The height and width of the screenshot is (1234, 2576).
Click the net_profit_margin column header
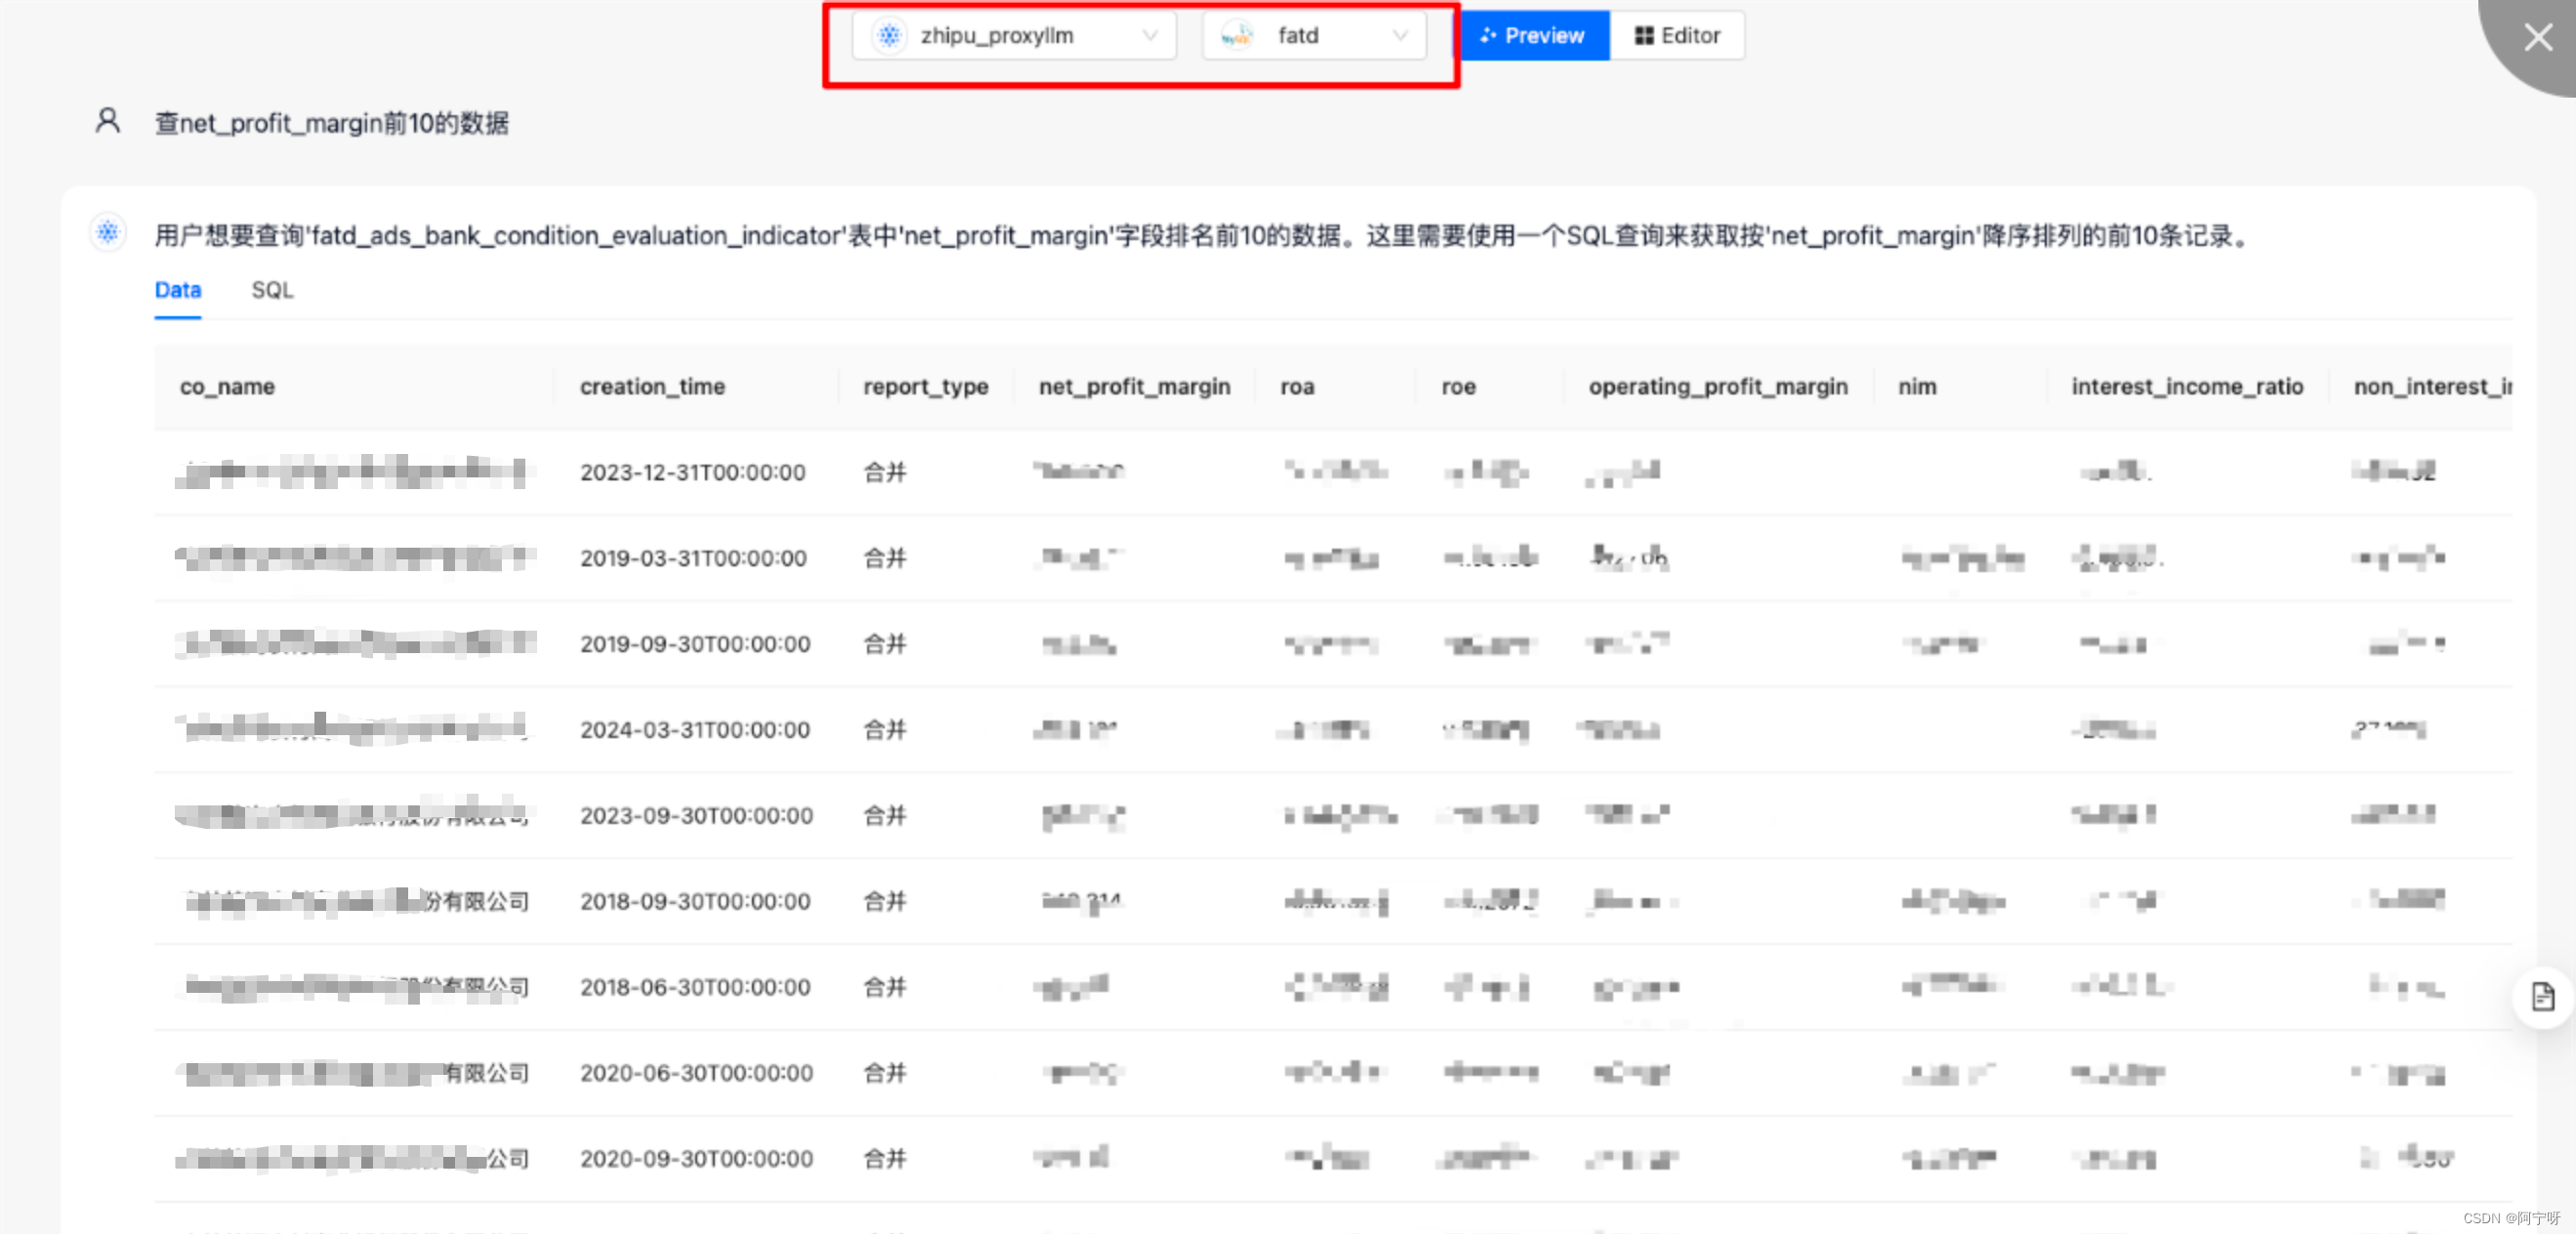[x=1134, y=387]
